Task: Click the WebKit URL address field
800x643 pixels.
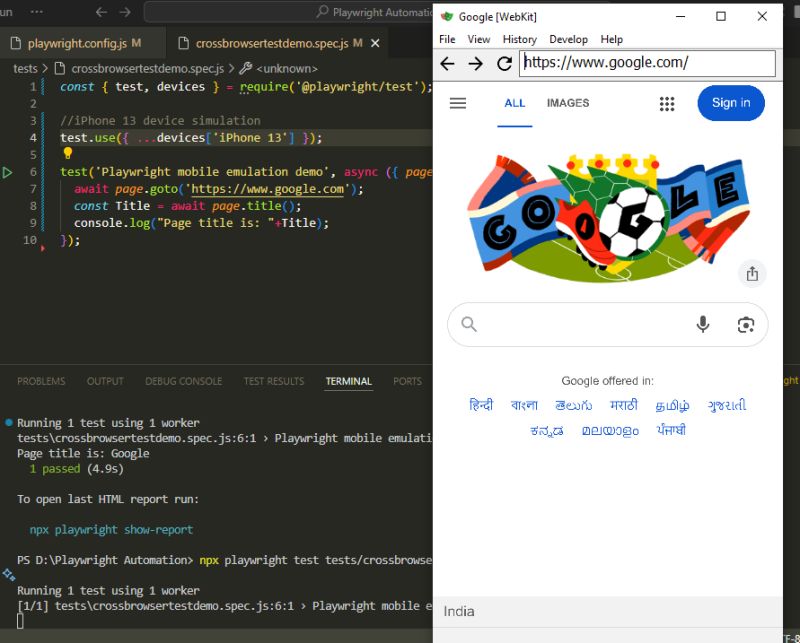Action: coord(647,63)
